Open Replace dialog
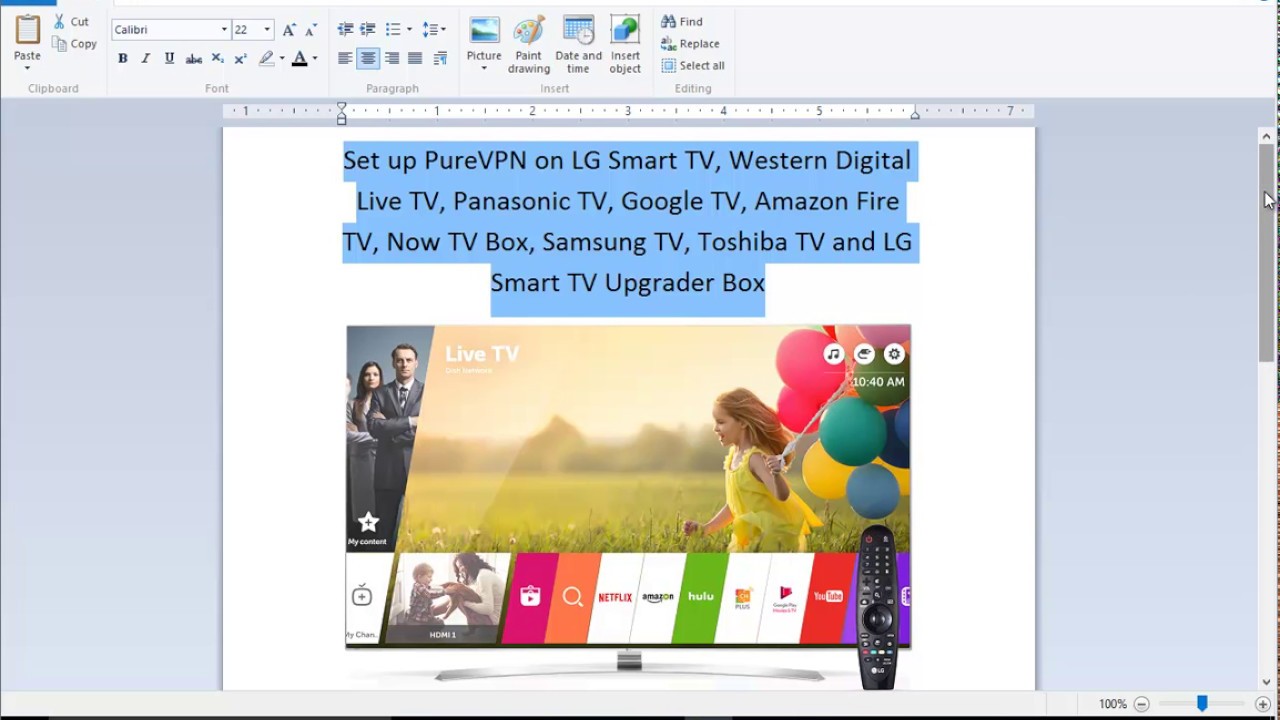1280x720 pixels. point(690,44)
